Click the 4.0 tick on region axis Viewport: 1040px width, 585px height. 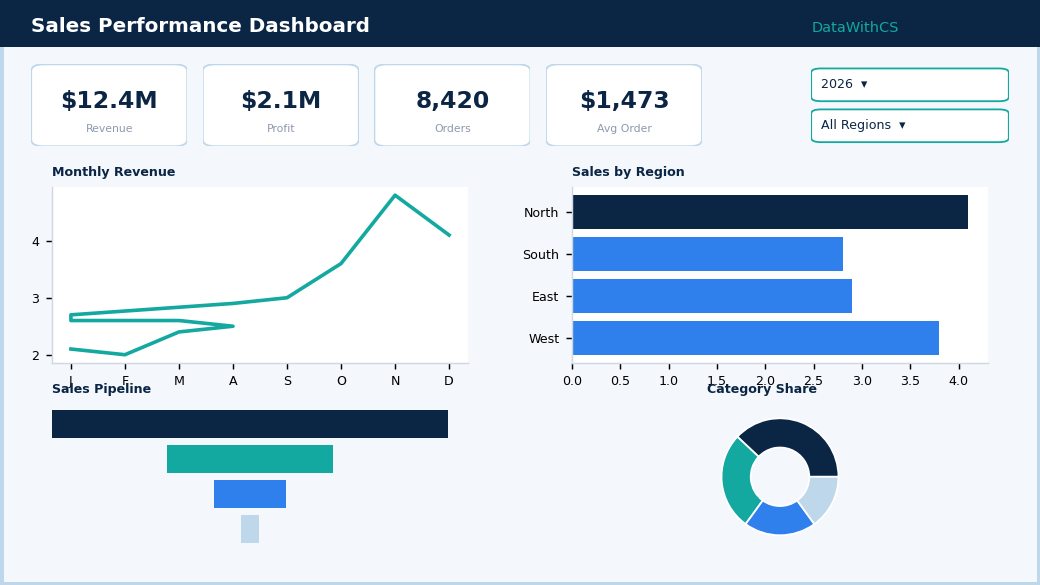[958, 381]
